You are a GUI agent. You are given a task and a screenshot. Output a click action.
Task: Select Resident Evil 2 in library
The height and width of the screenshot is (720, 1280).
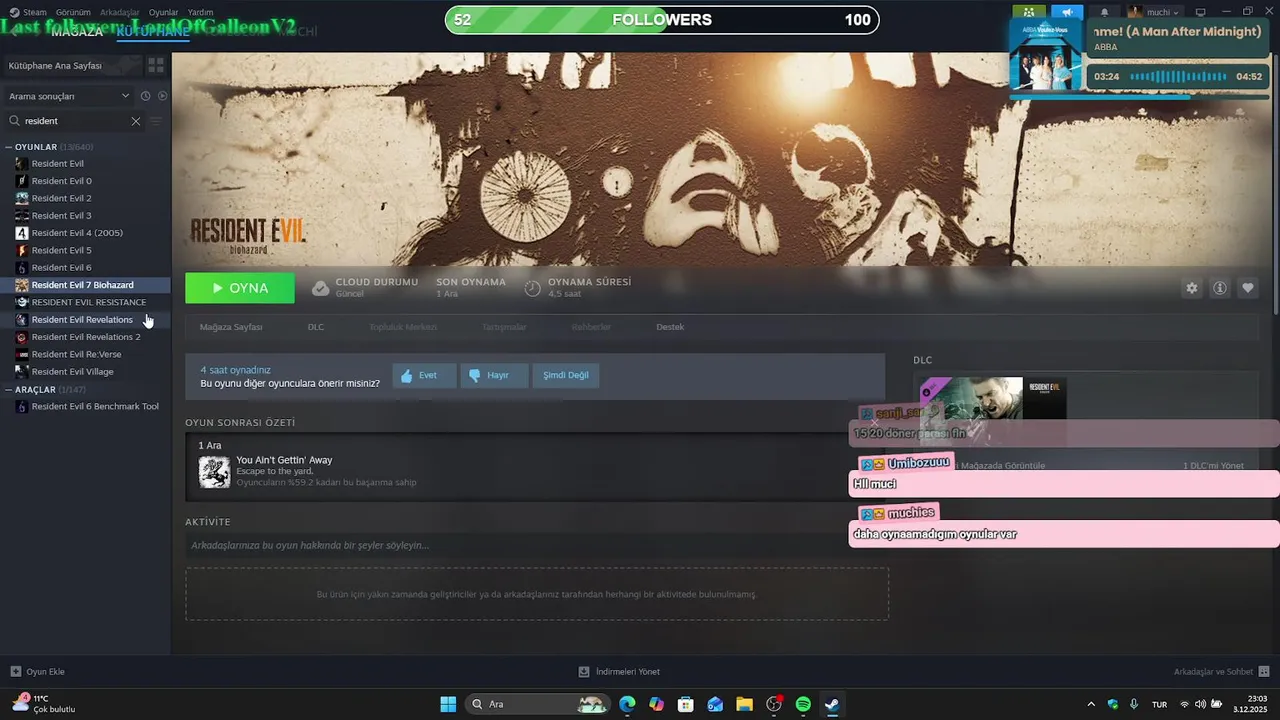(61, 198)
